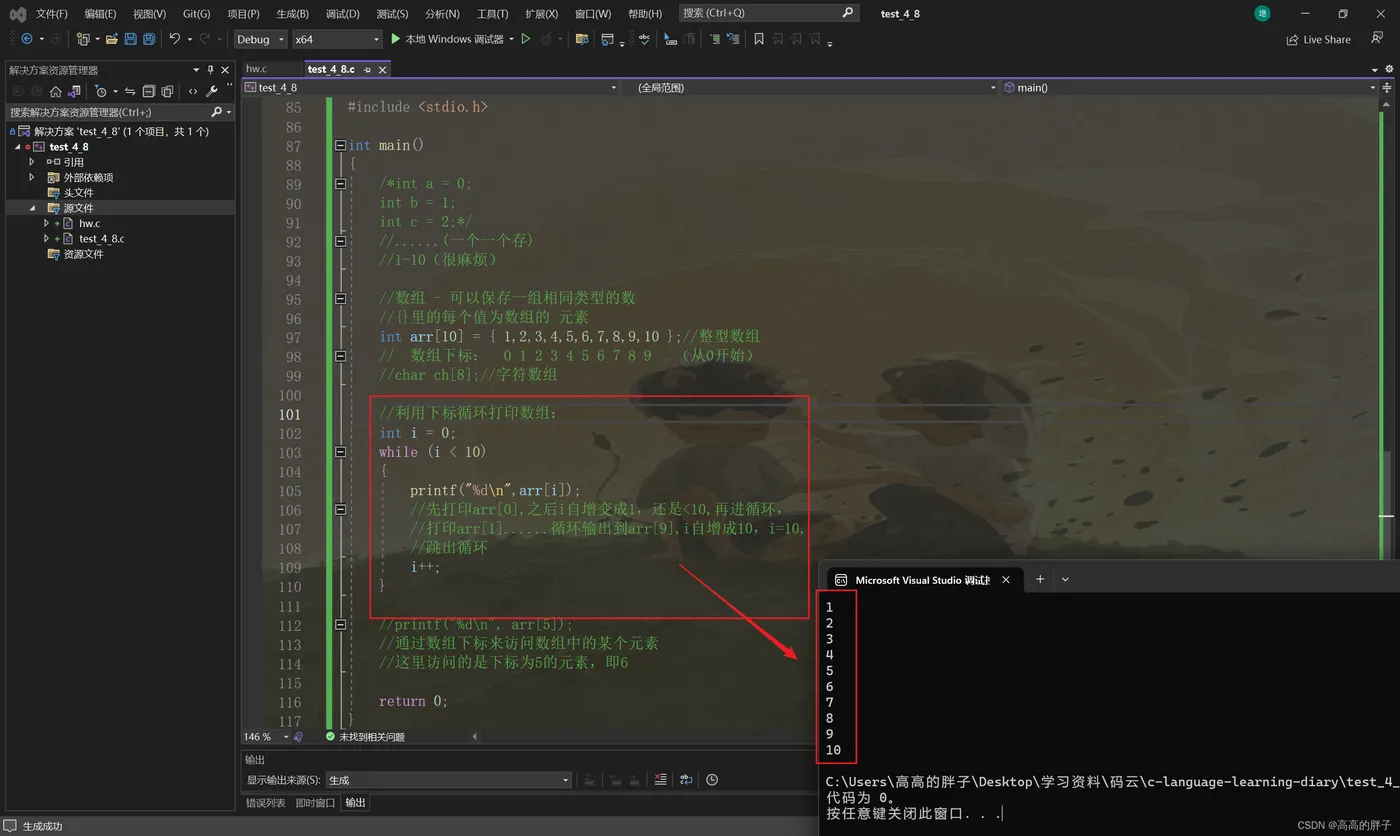The width and height of the screenshot is (1400, 836).
Task: Click the 未找到相关问题 status indicator
Action: [365, 737]
